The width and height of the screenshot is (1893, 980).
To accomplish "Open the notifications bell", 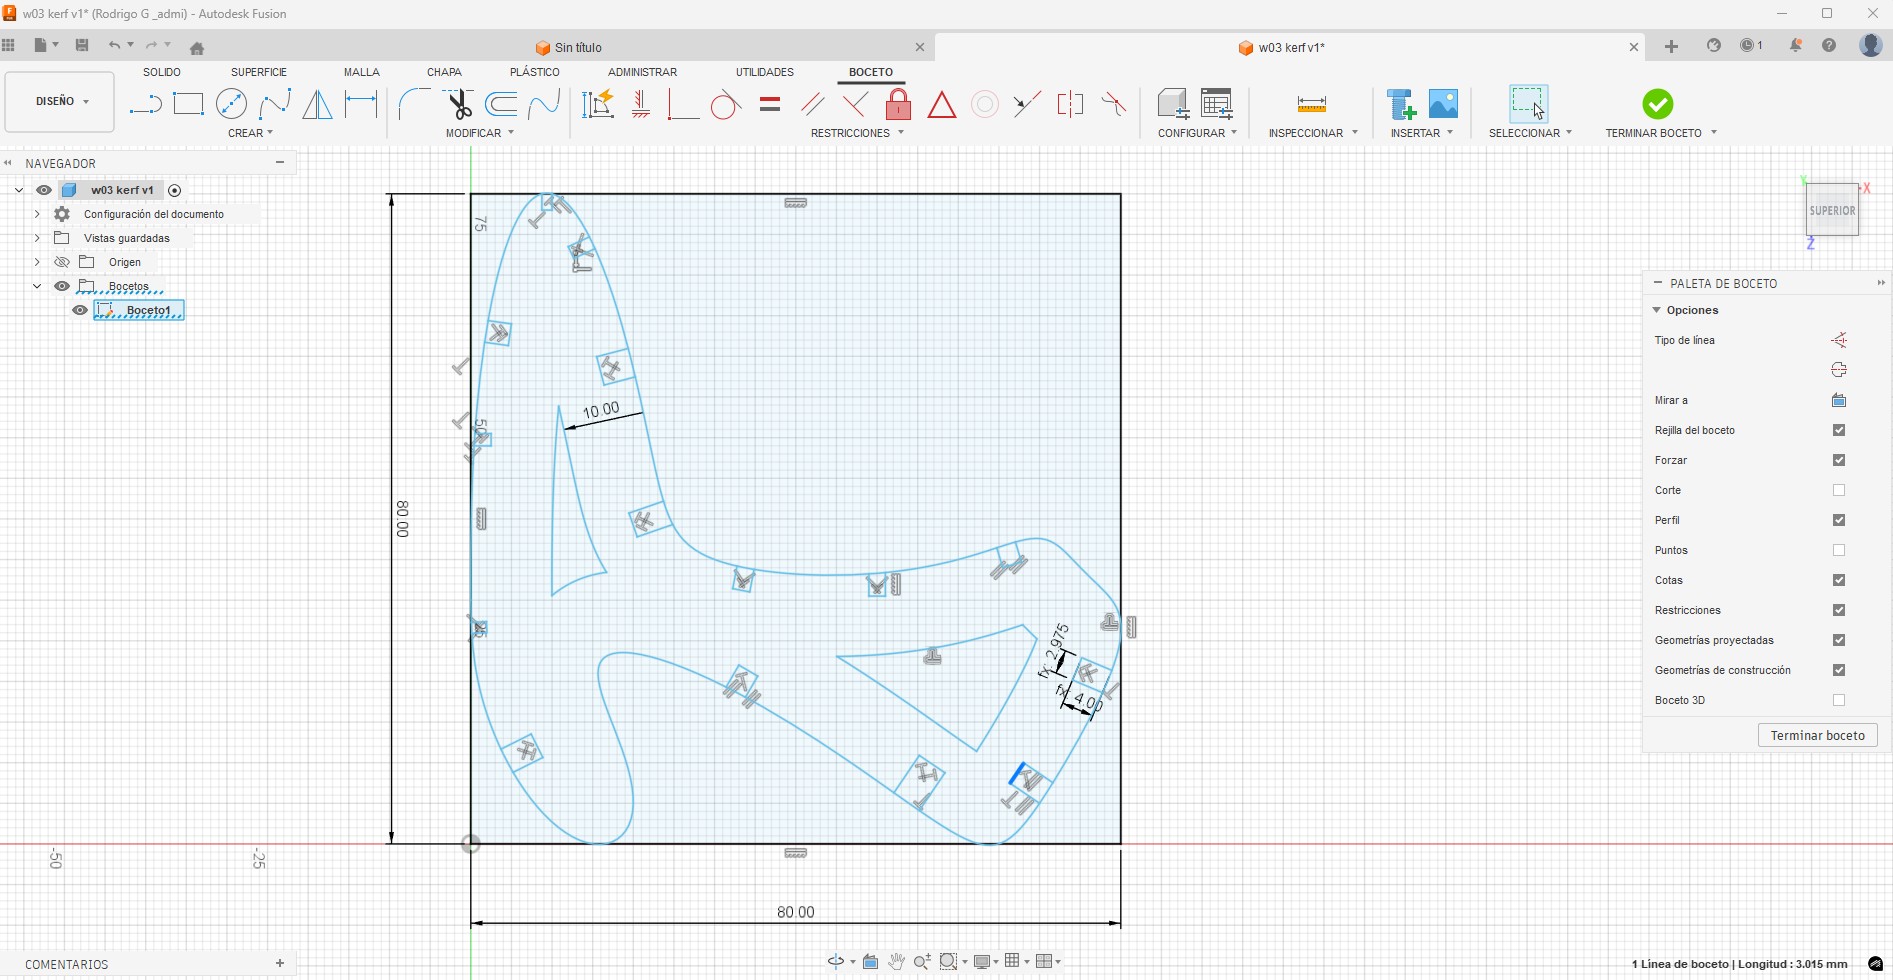I will [1796, 46].
